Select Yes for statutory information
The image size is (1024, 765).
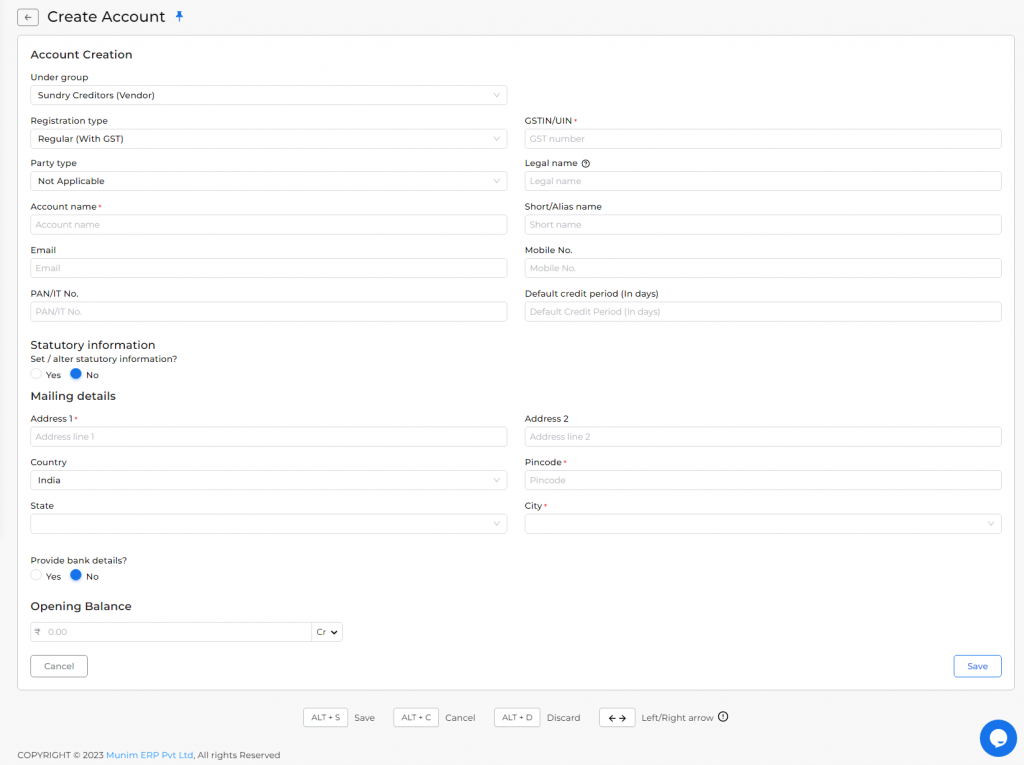[x=36, y=374]
